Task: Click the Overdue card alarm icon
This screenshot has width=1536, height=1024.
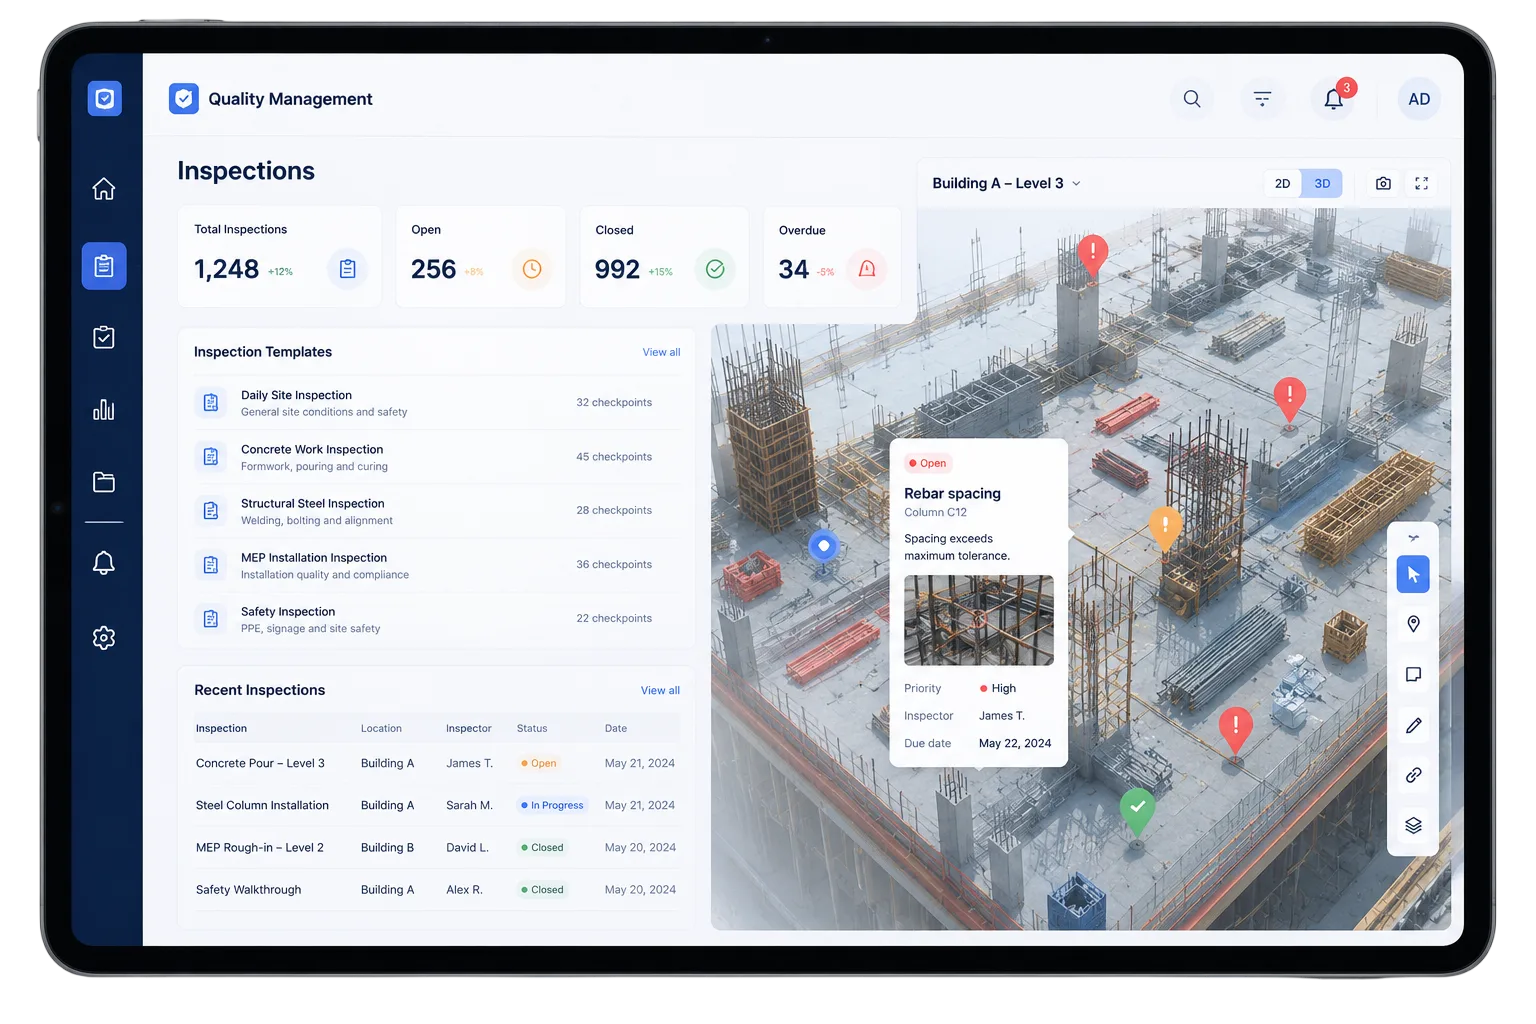Action: pyautogui.click(x=867, y=269)
